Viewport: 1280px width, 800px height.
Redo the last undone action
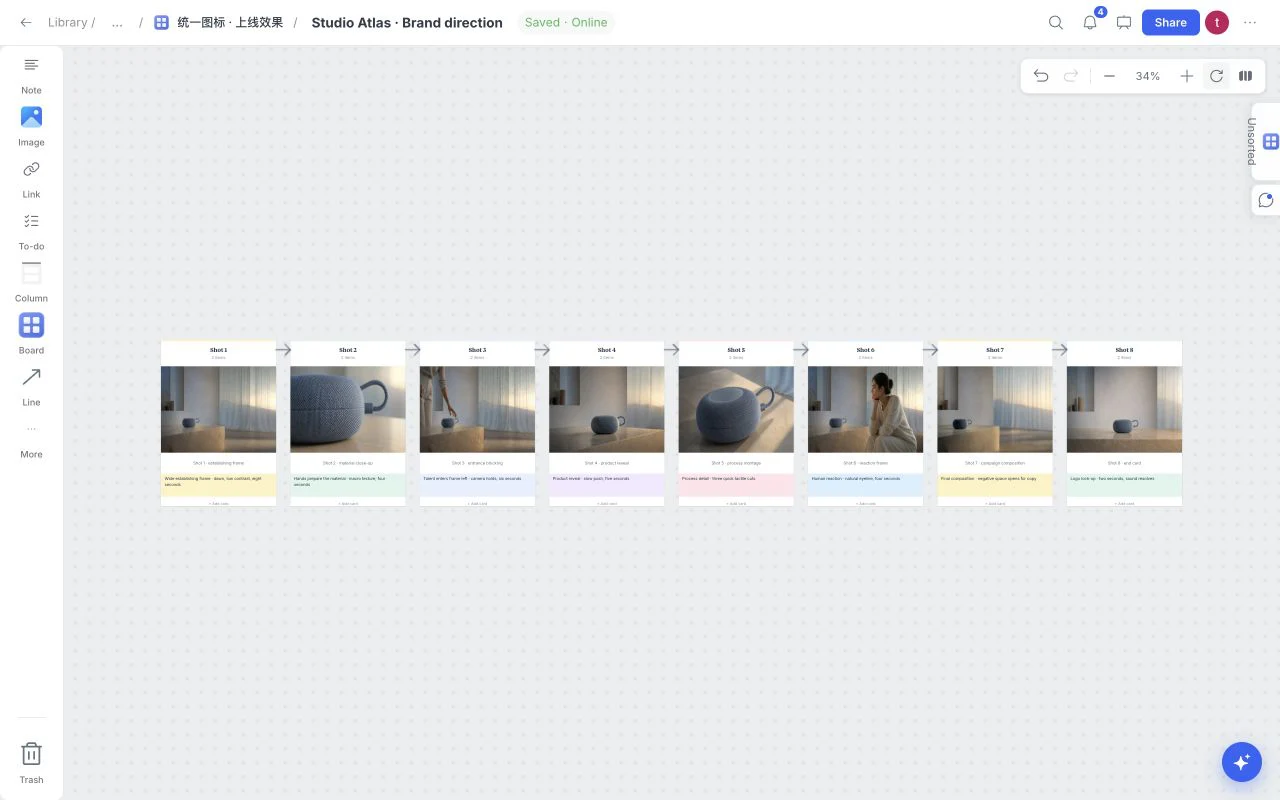pyautogui.click(x=1071, y=76)
